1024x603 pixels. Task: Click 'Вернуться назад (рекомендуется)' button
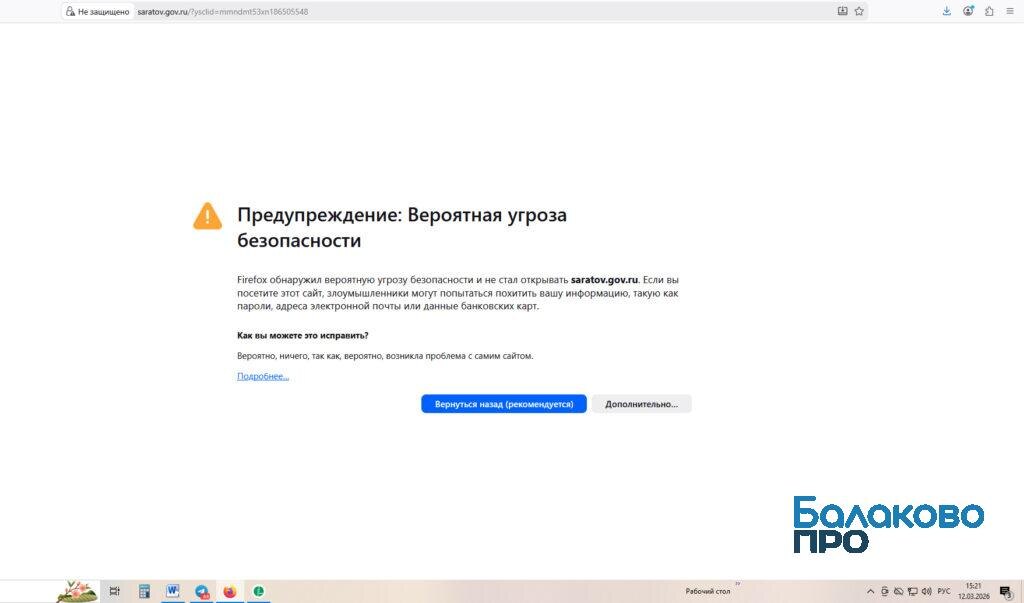tap(504, 404)
